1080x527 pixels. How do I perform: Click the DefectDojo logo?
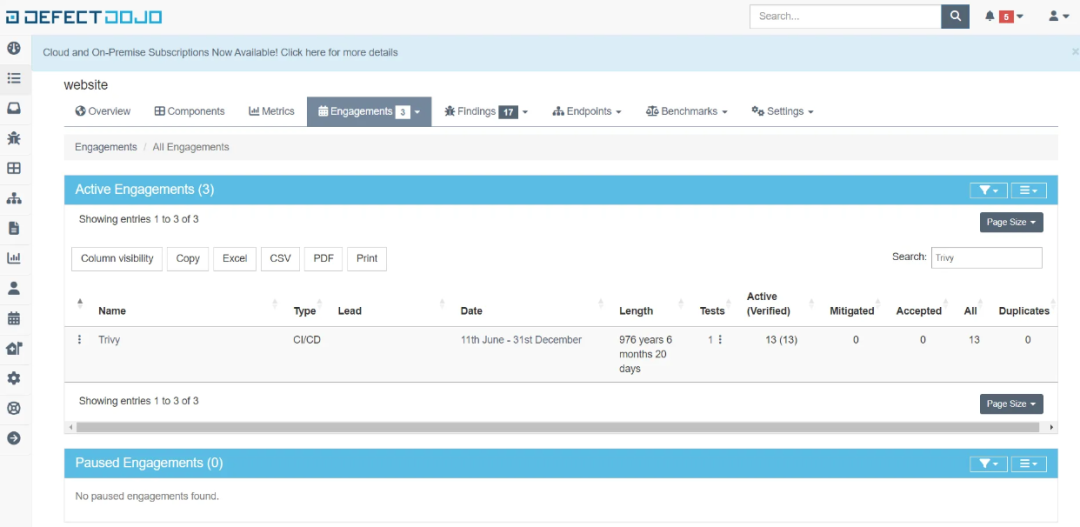pyautogui.click(x=84, y=17)
